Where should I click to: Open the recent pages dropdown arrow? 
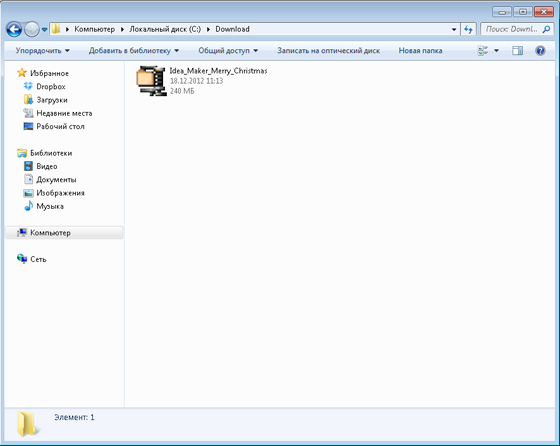pos(44,30)
